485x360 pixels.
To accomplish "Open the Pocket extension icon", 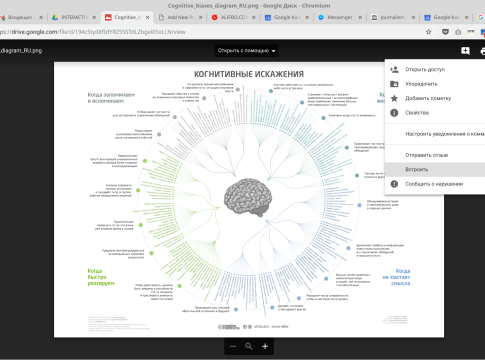I will 445,32.
